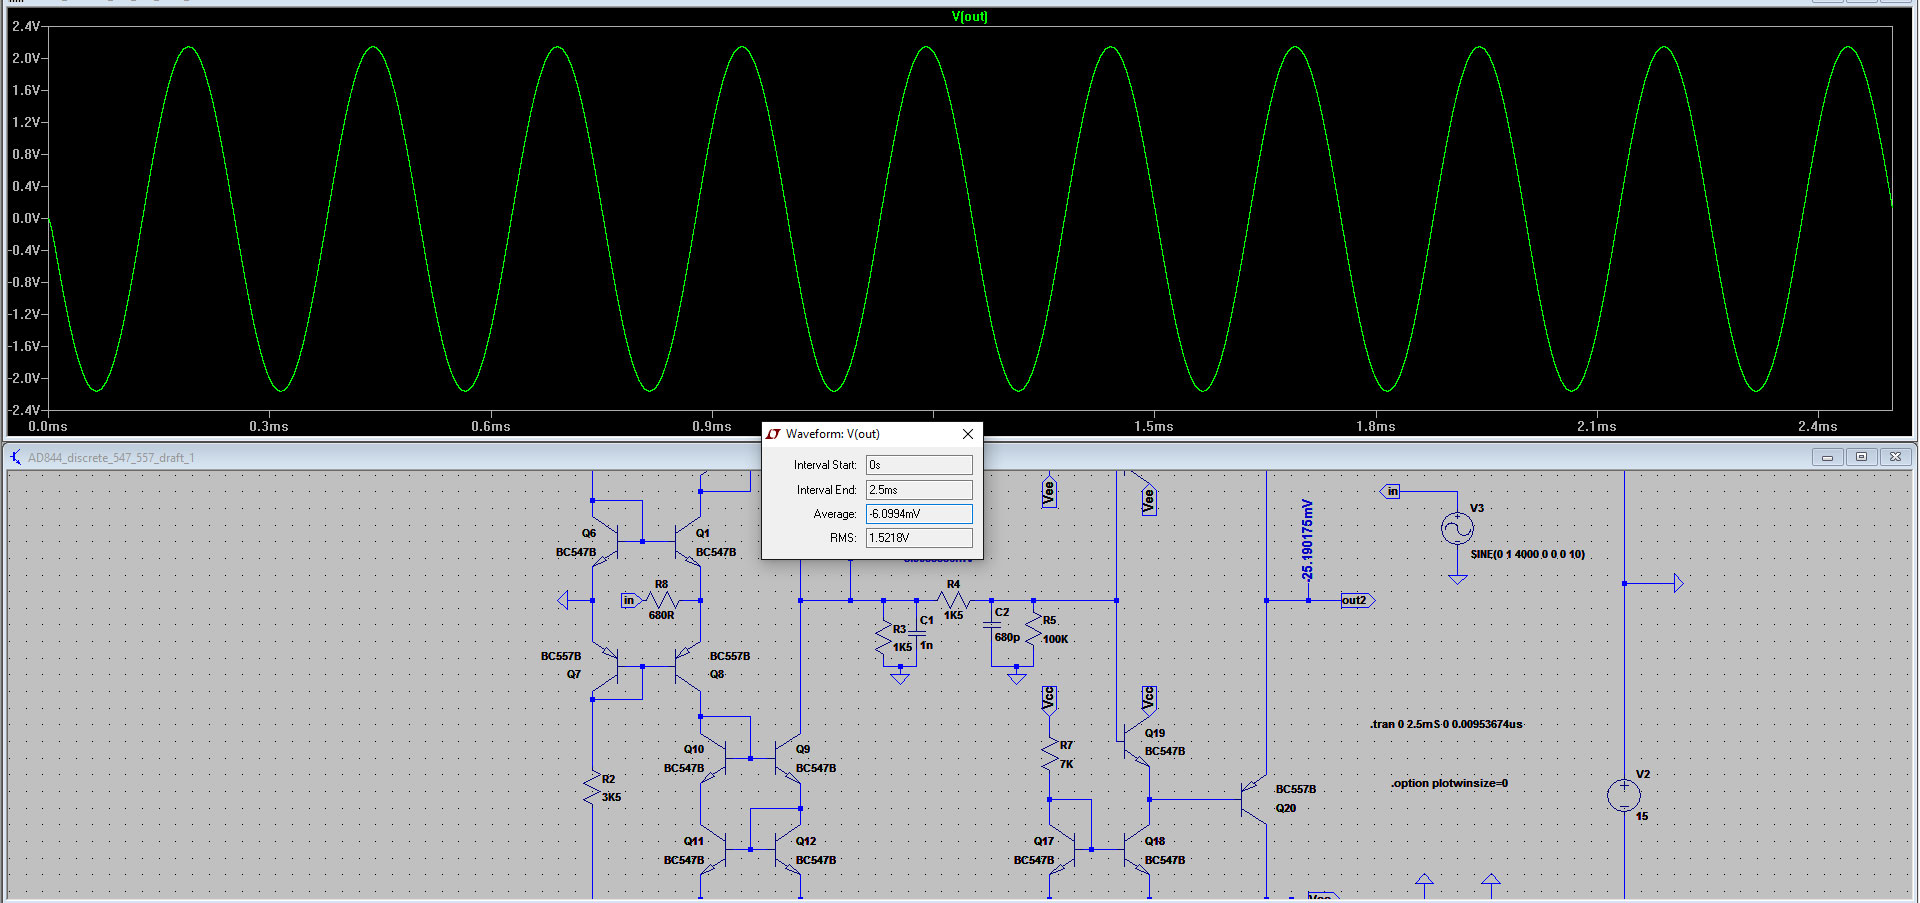Click the V3 sine voltage source symbol

click(x=1457, y=527)
